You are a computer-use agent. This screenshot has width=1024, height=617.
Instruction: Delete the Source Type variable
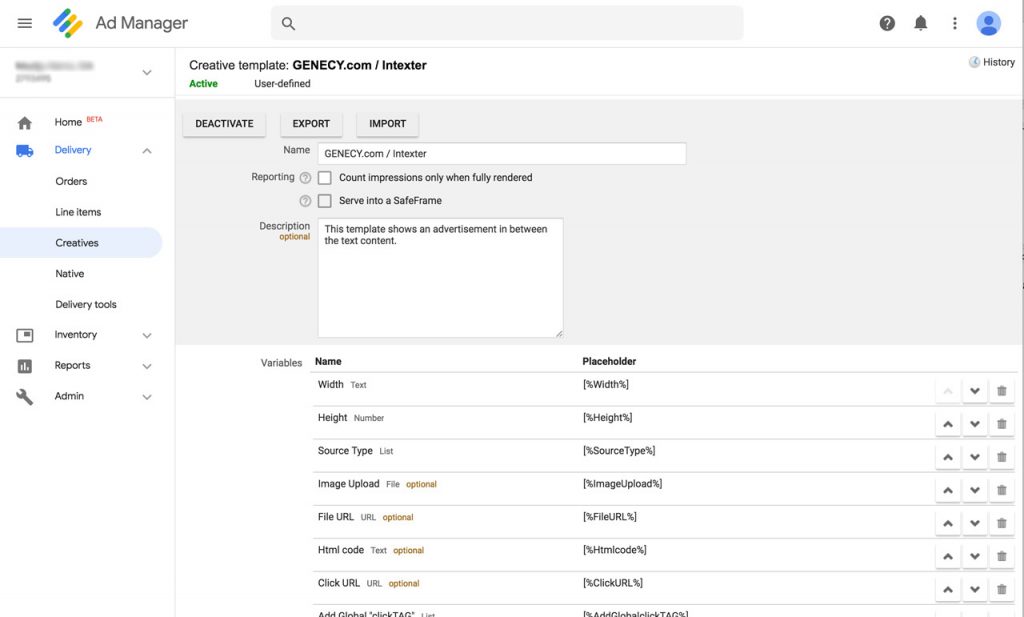pyautogui.click(x=1002, y=457)
